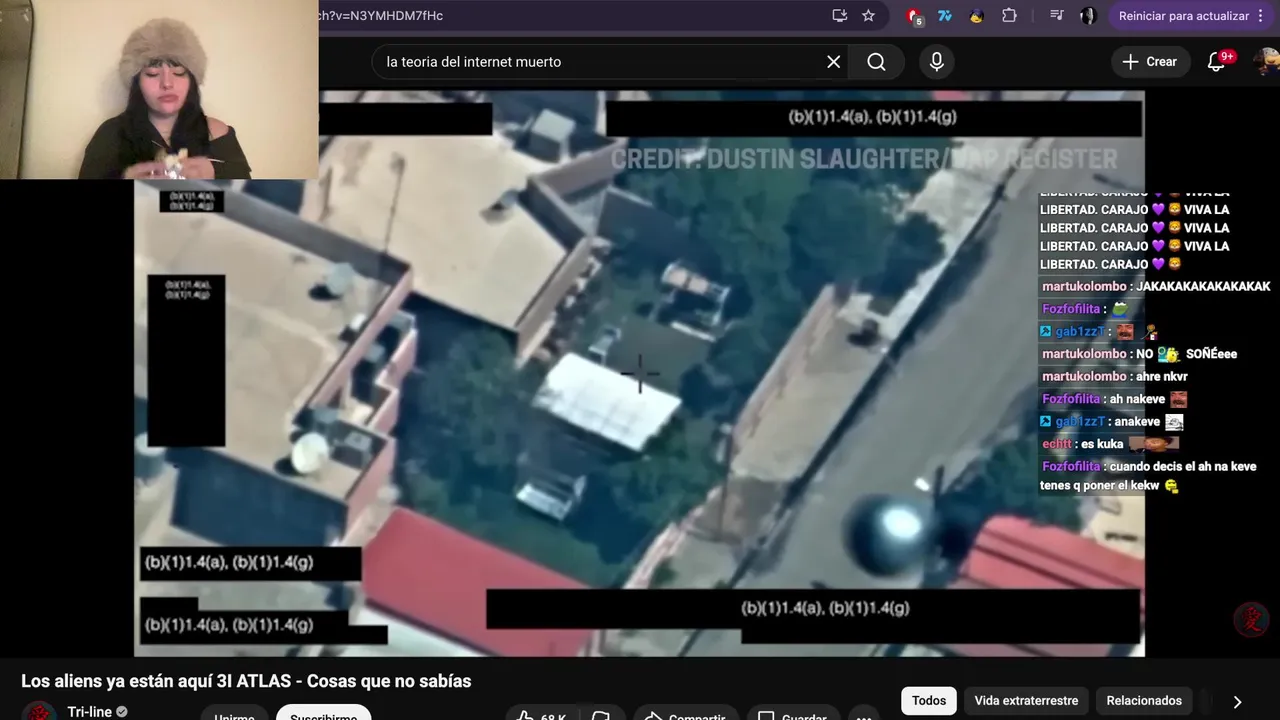Image resolution: width=1280 pixels, height=720 pixels.
Task: Open the penguin-like extension icon
Action: click(977, 15)
